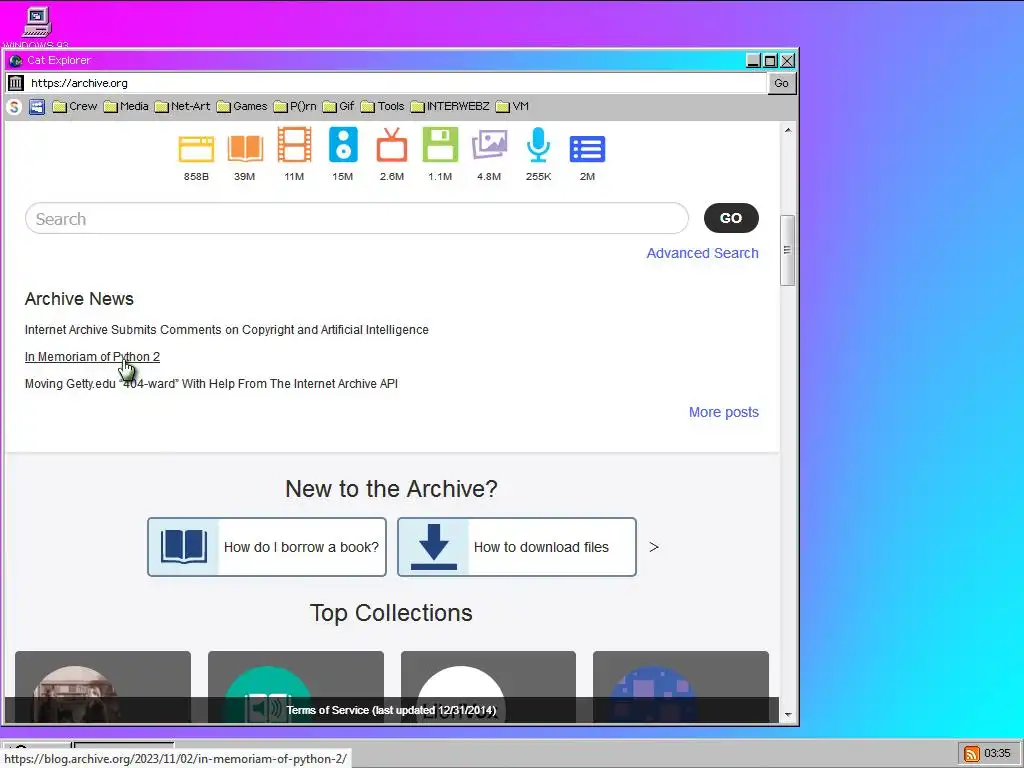This screenshot has width=1024, height=768.
Task: Maximize the Cat Explorer window
Action: pyautogui.click(x=771, y=61)
